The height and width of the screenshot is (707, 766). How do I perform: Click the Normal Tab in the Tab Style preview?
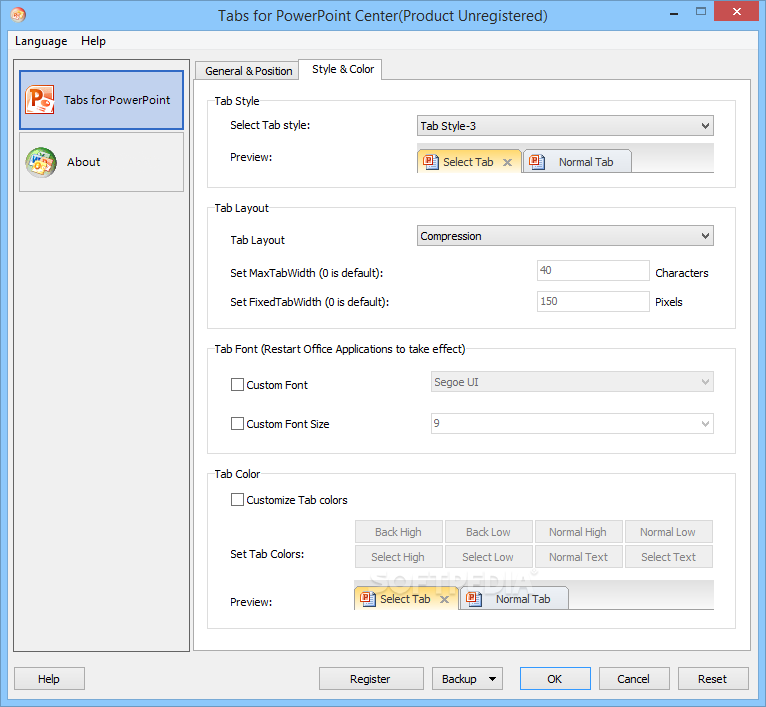(x=577, y=162)
